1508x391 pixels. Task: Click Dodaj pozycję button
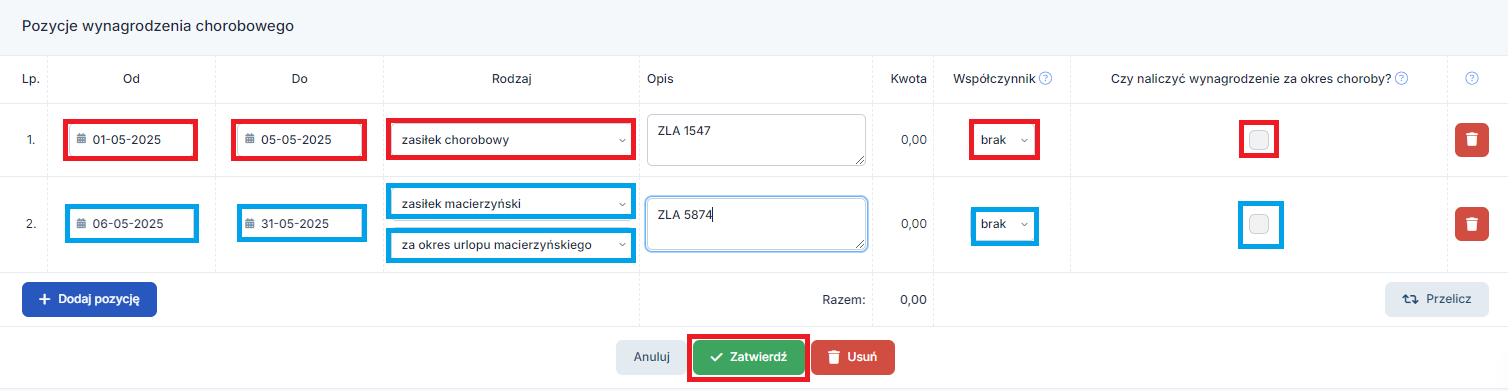tap(89, 299)
